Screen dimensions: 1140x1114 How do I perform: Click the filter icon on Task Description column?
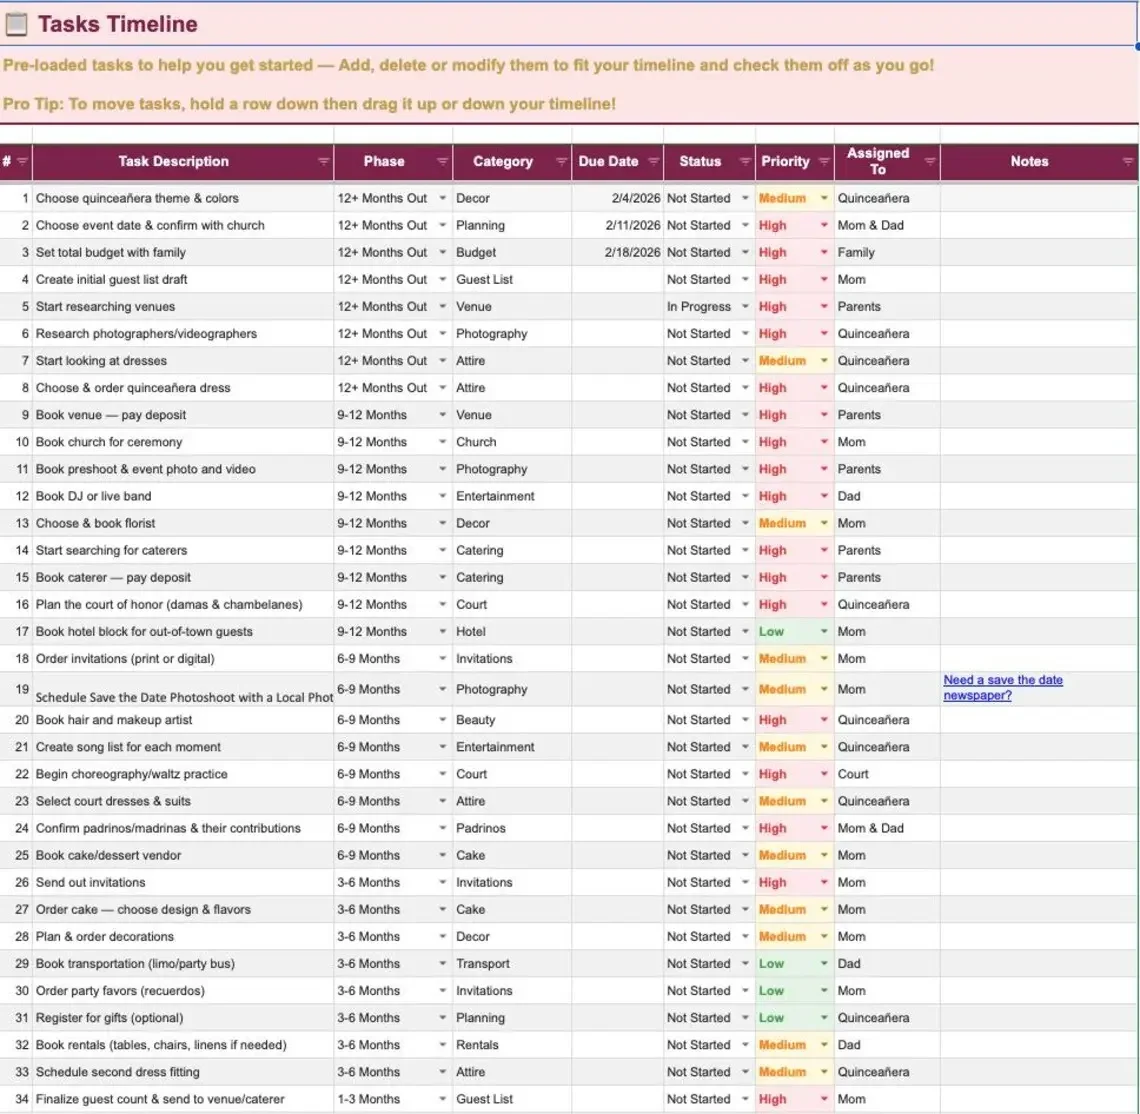[322, 161]
